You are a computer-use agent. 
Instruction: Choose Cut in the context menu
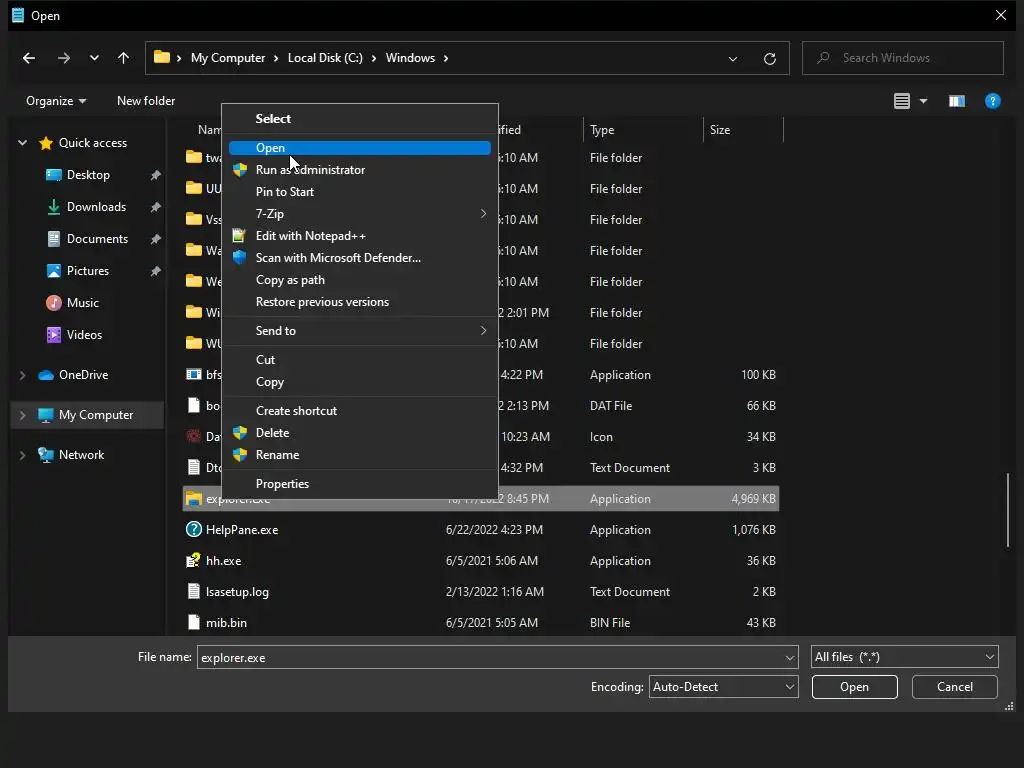pyautogui.click(x=359, y=360)
